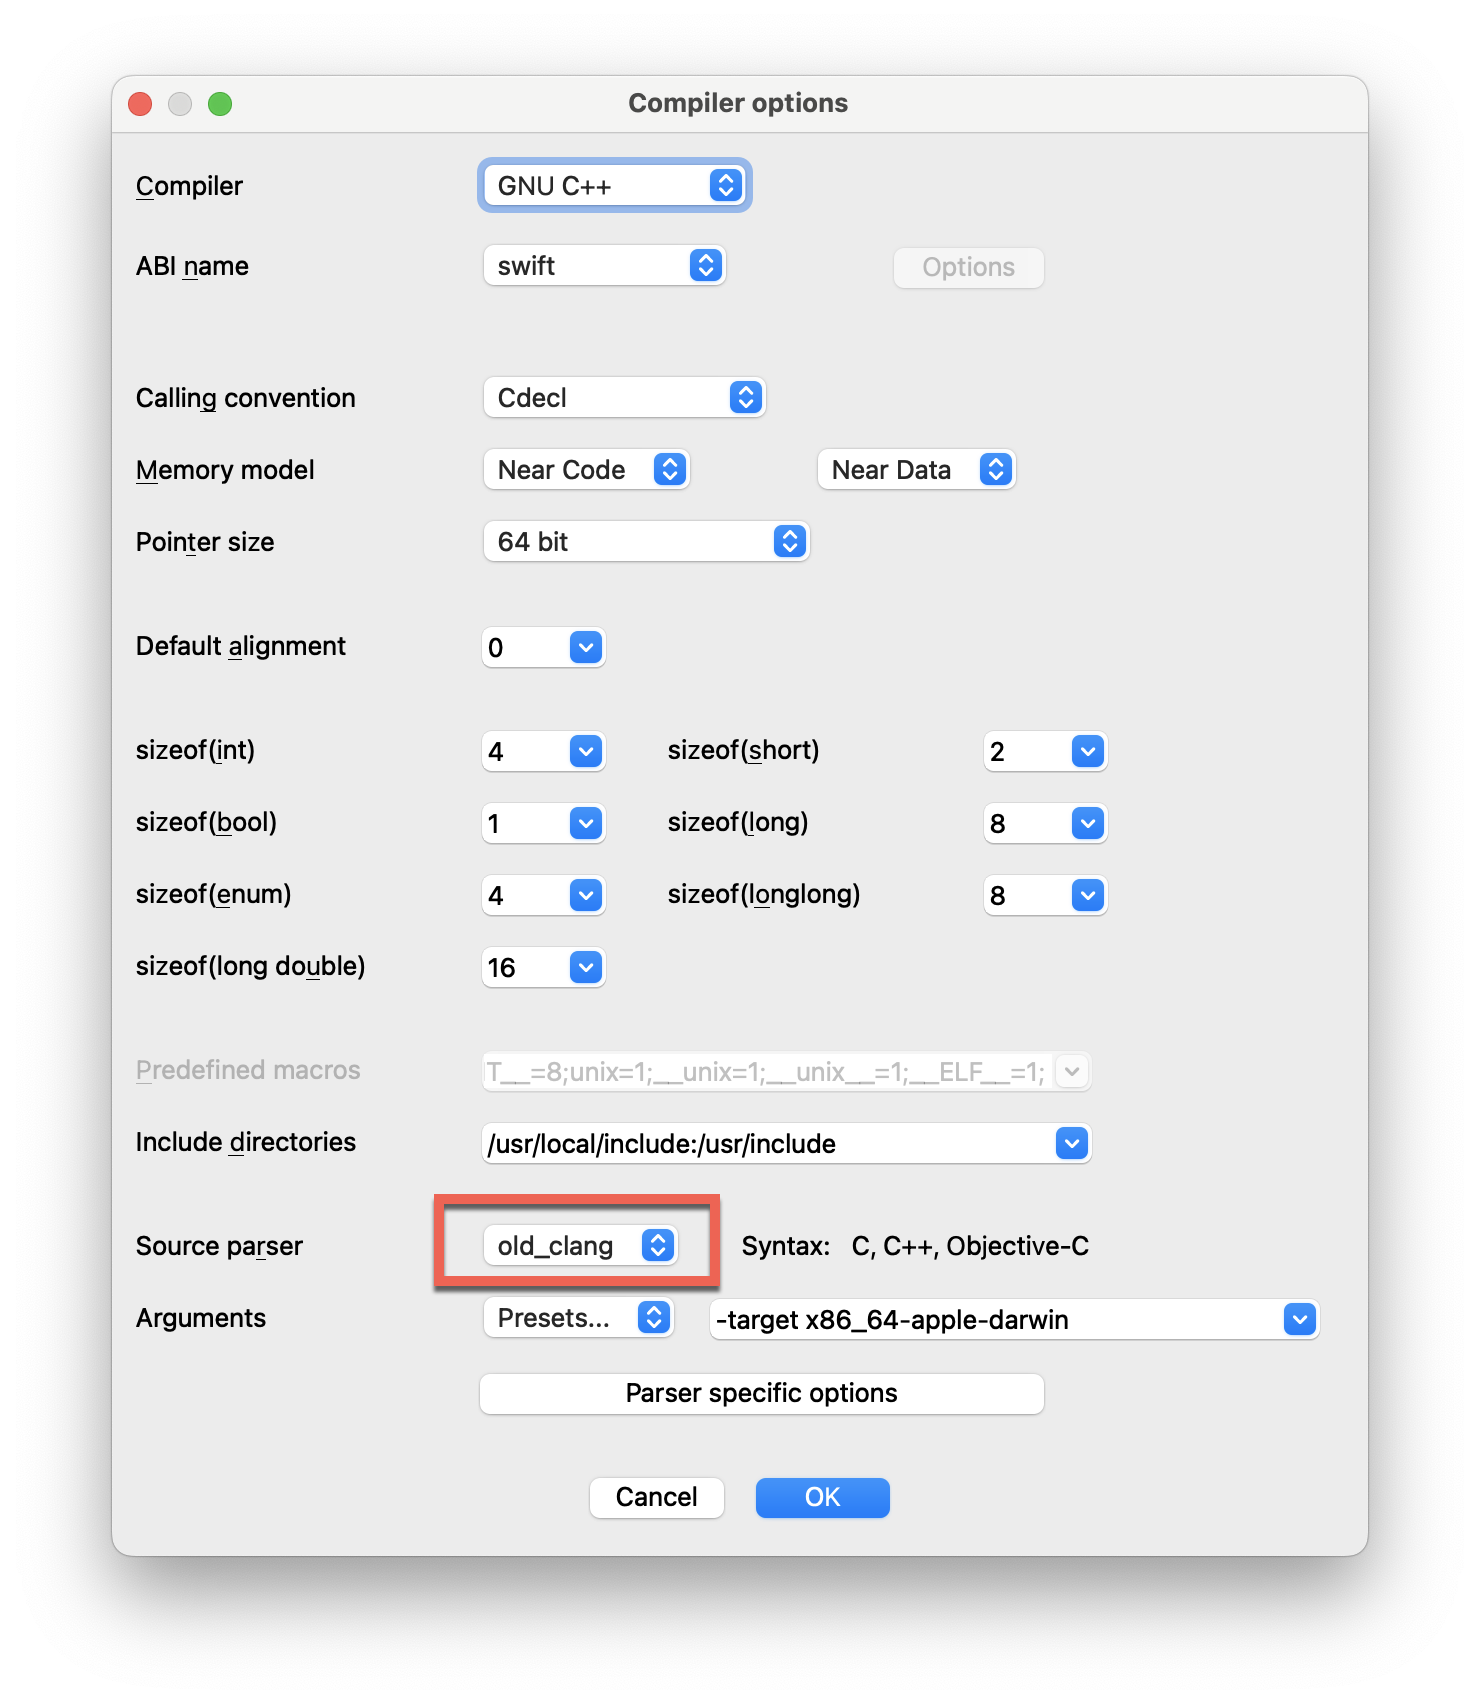Expand the sizeof(enum) combo arrow
The width and height of the screenshot is (1480, 1704).
click(x=586, y=895)
